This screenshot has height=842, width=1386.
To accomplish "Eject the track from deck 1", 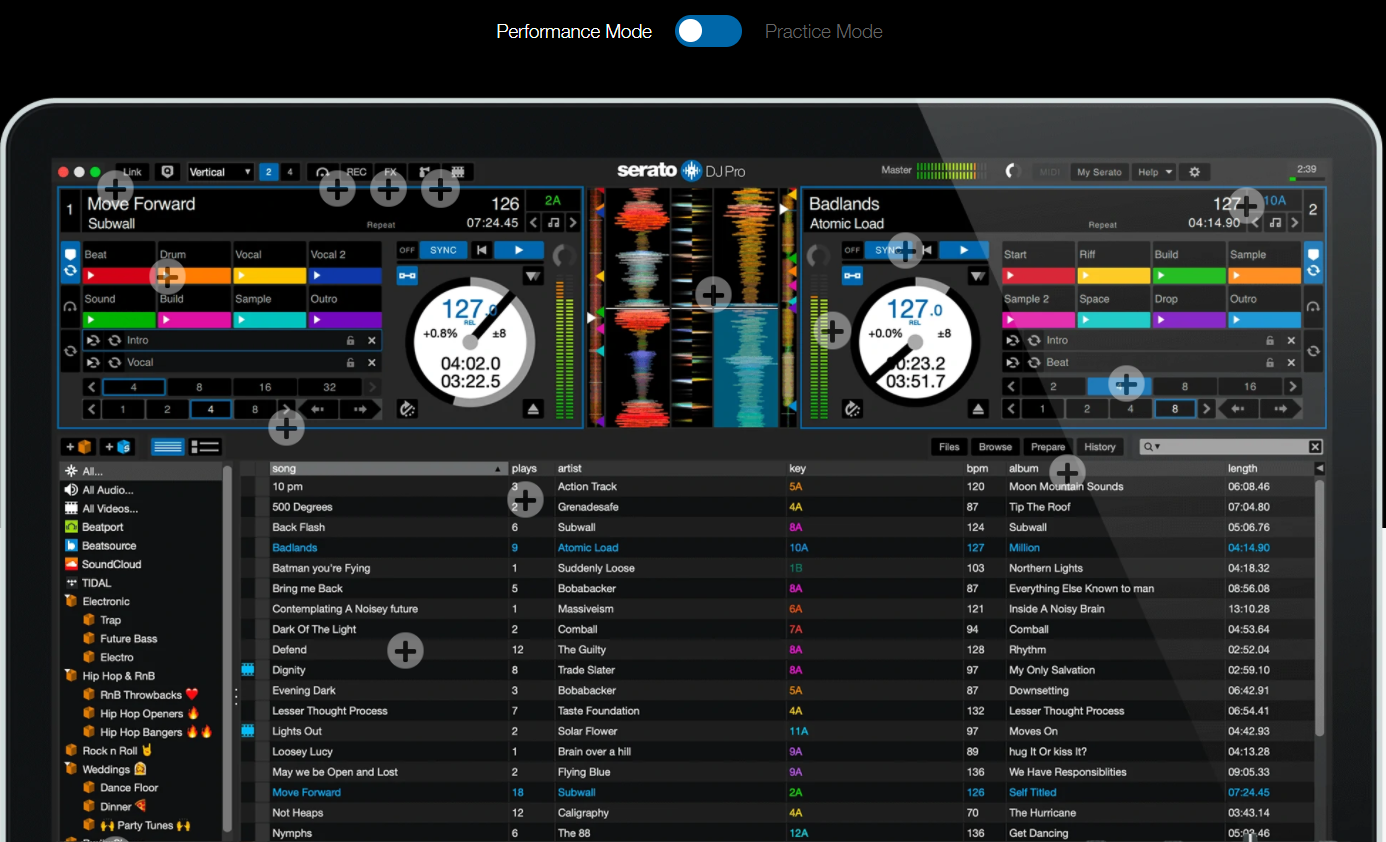I will (x=530, y=408).
